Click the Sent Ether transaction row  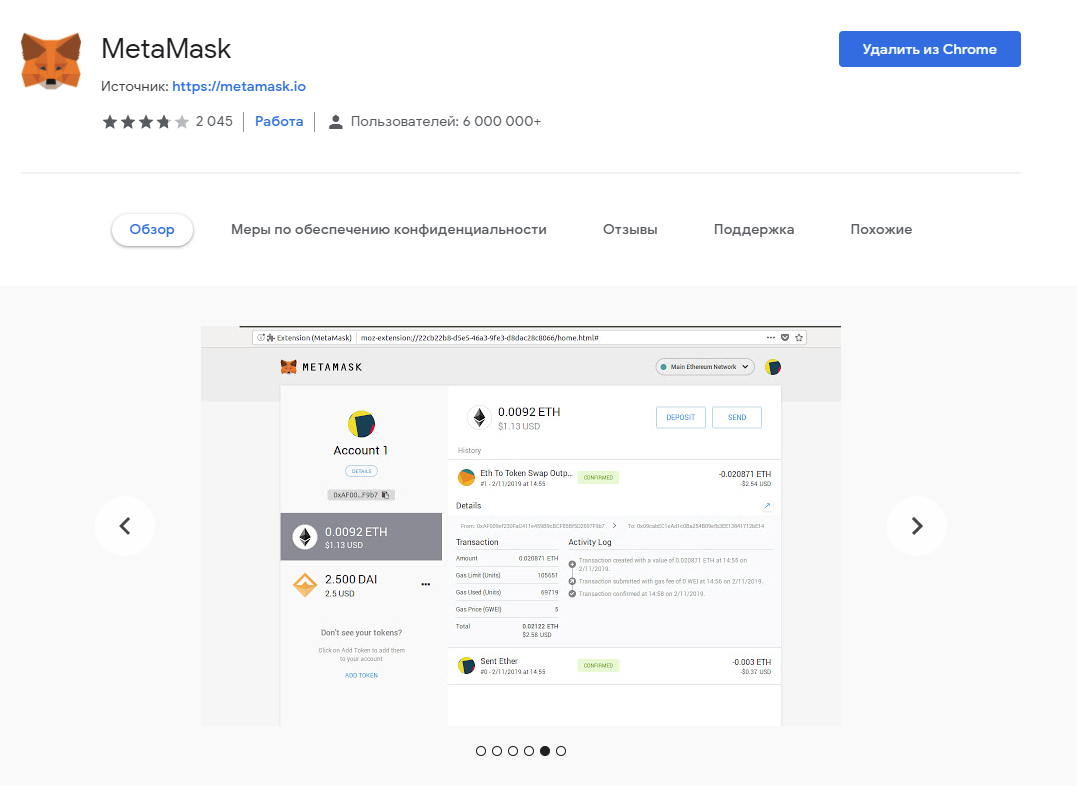tap(614, 666)
